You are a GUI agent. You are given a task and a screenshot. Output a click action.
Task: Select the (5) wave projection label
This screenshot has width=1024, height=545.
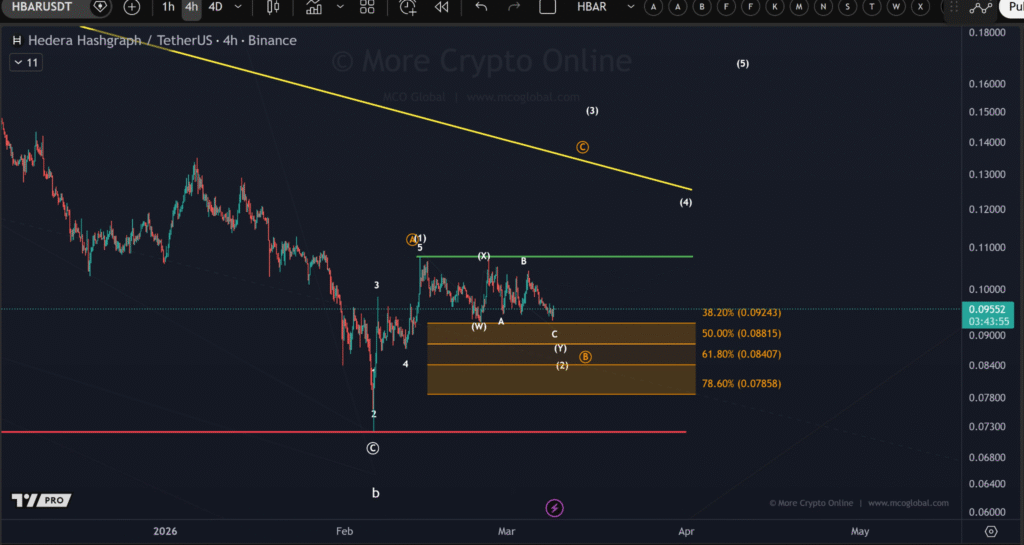[743, 64]
